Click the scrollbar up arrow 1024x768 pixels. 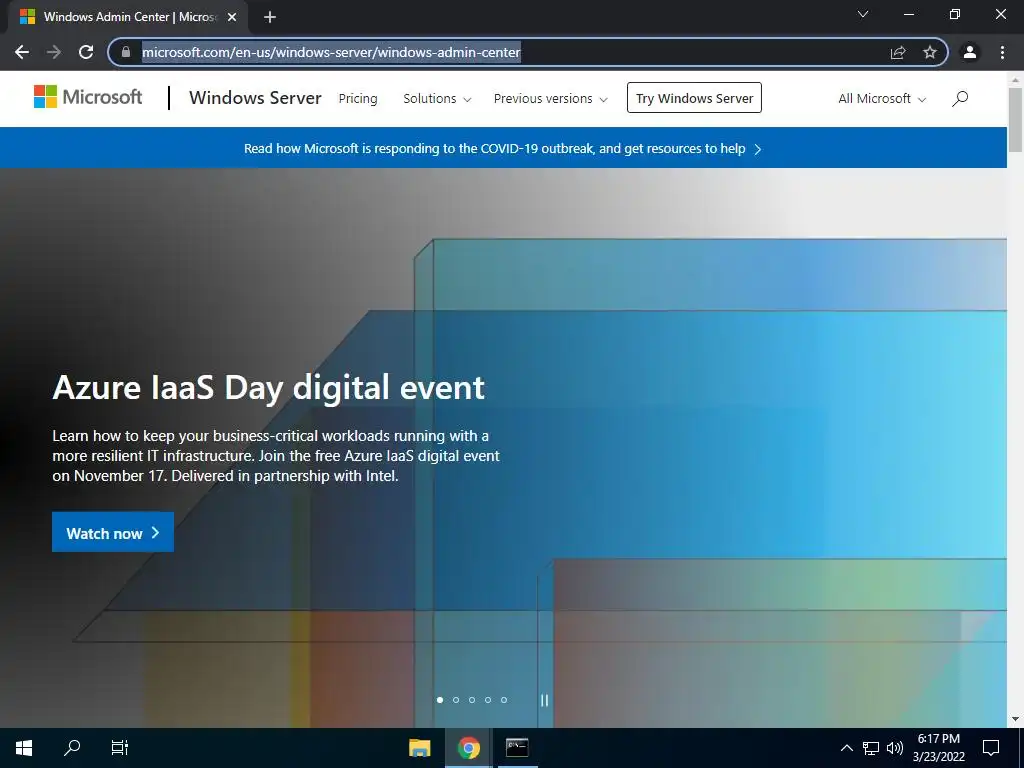pyautogui.click(x=1016, y=80)
